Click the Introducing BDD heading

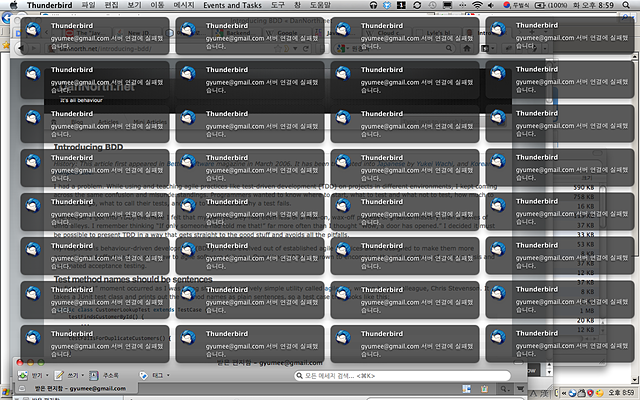click(88, 147)
